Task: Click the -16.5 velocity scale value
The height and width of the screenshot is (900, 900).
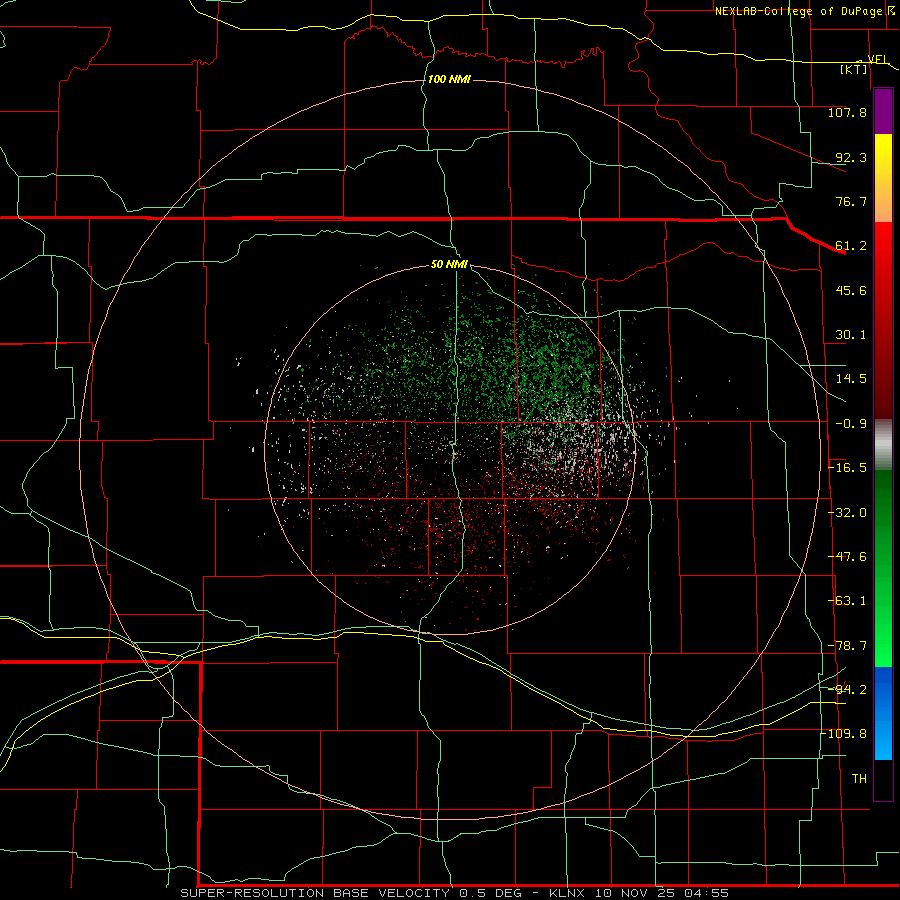Action: 847,468
